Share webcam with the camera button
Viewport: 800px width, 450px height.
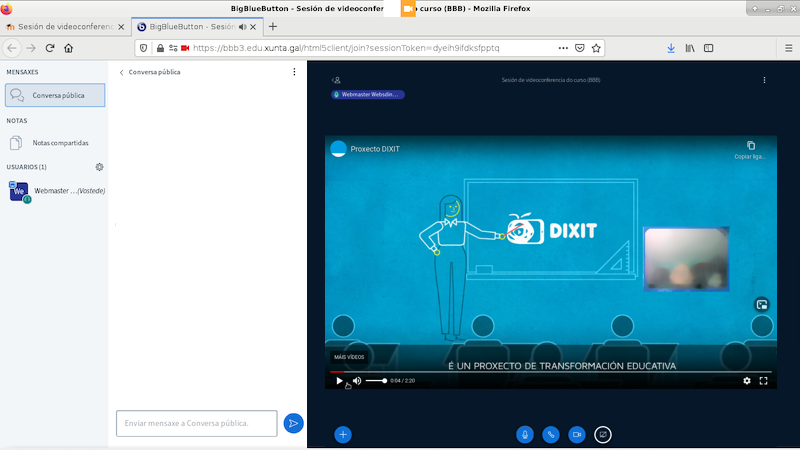click(x=577, y=435)
